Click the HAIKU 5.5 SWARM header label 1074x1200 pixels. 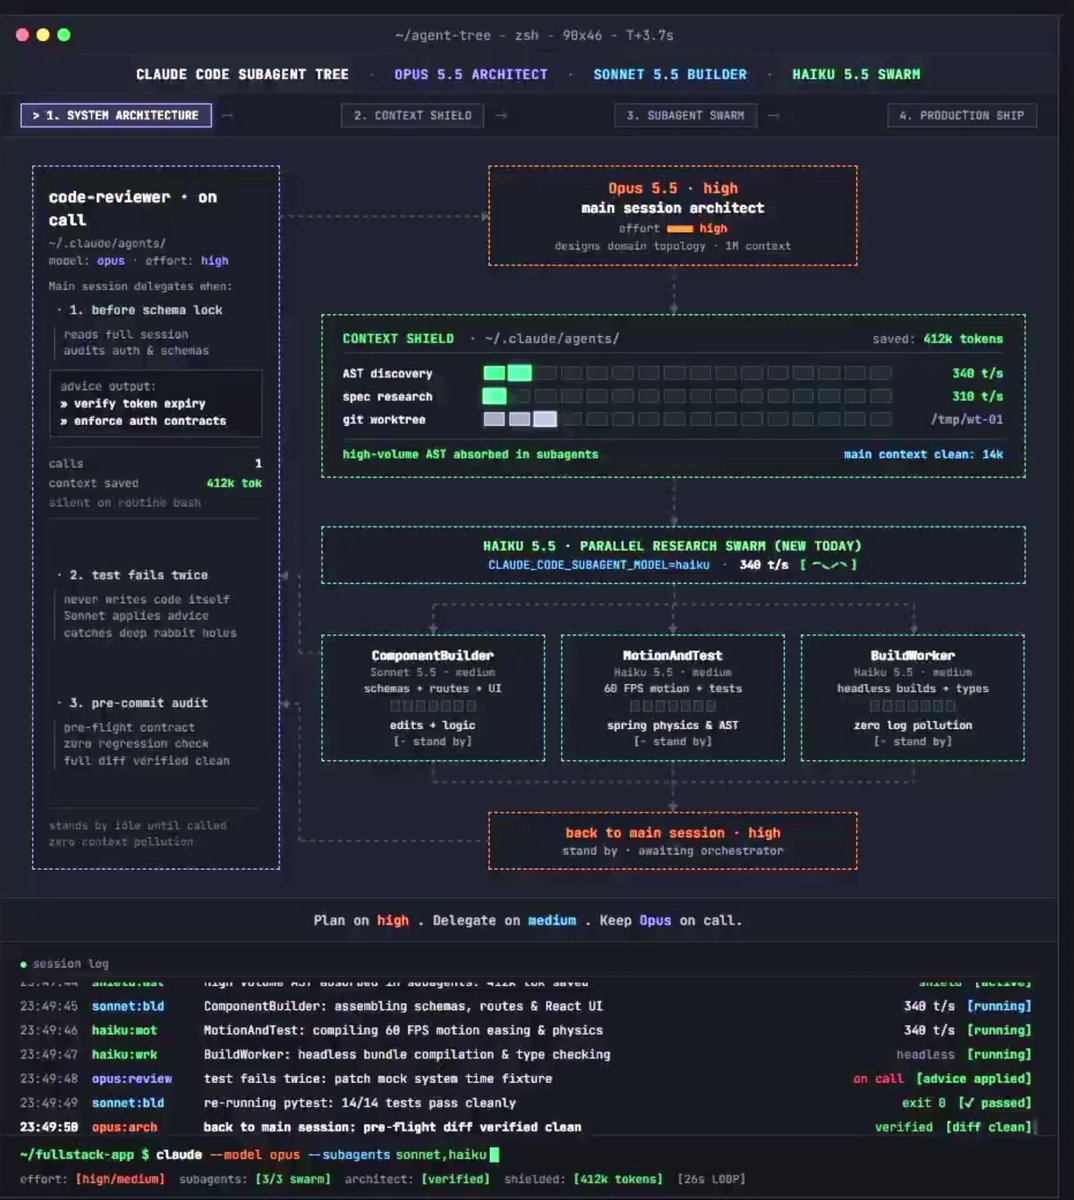[x=856, y=74]
